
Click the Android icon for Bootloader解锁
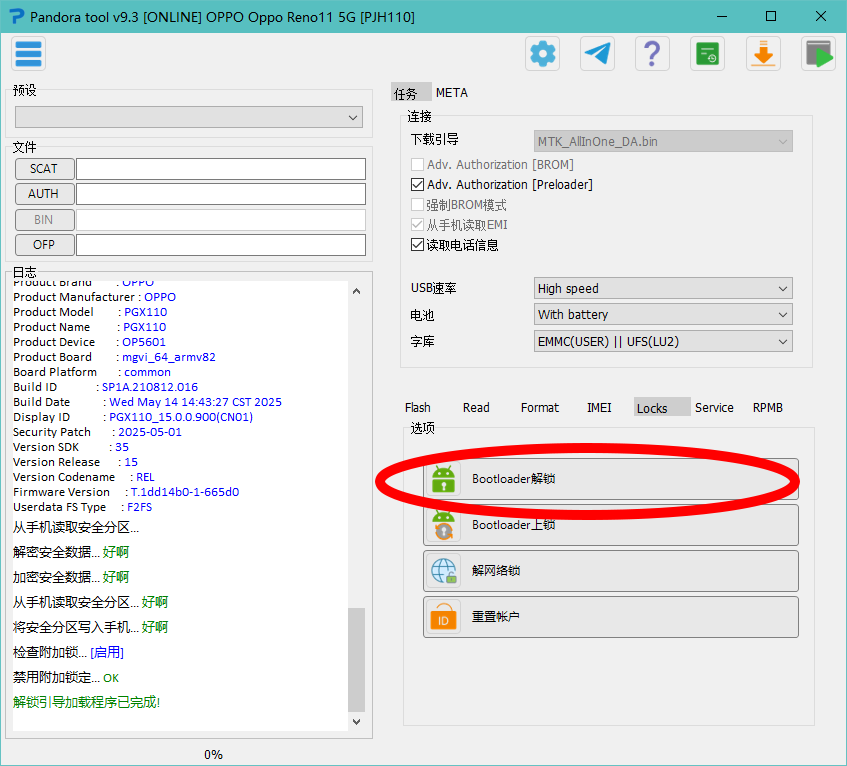coord(443,479)
